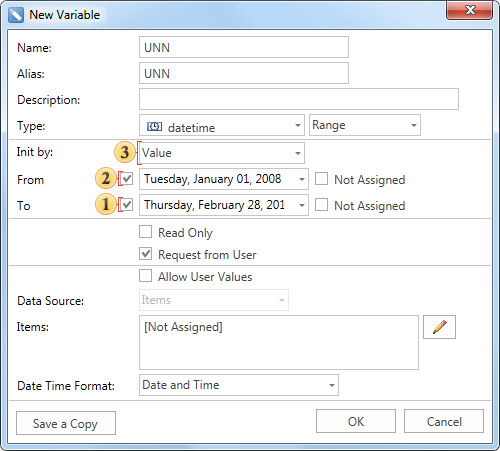Check Not Assigned for From date
Image resolution: width=500 pixels, height=451 pixels.
coord(321,179)
